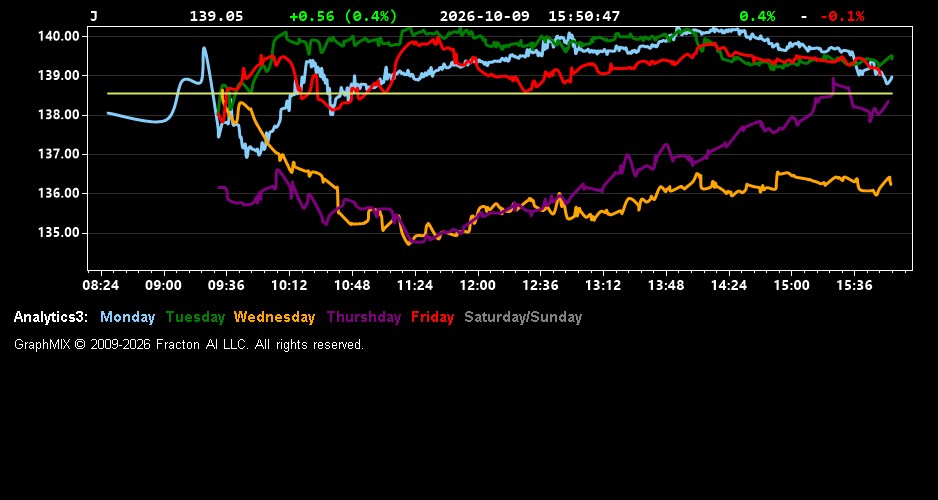
Task: Click the Thurshday legend label
Action: (x=364, y=318)
